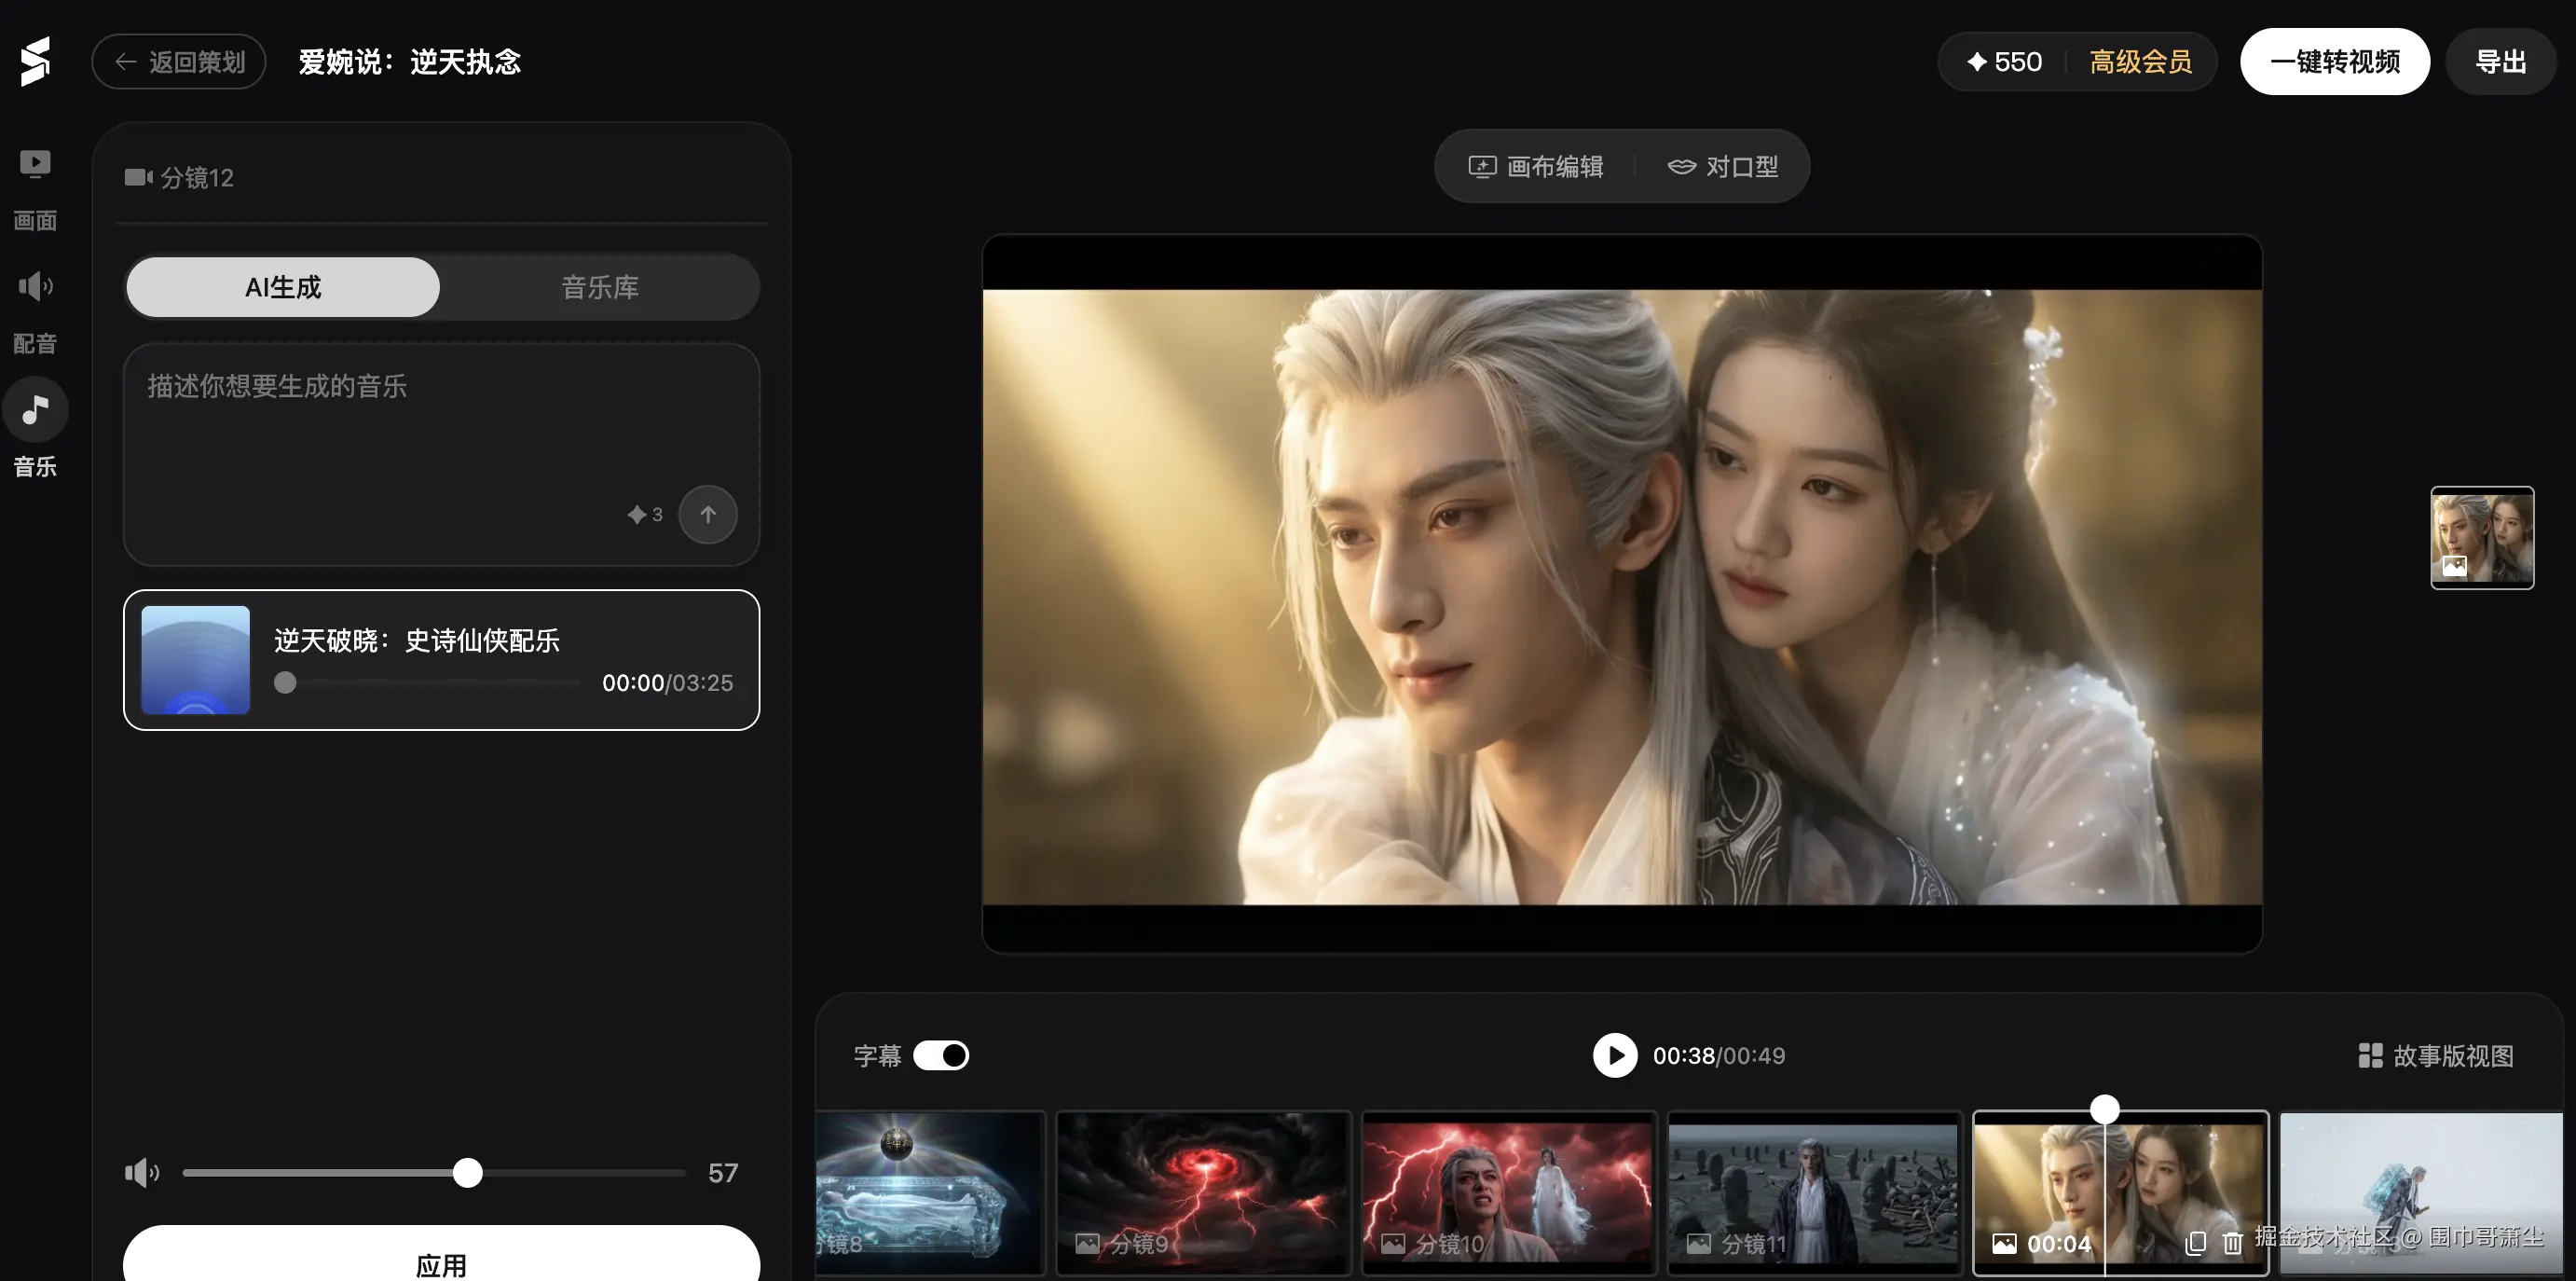Click the app logo at top left

click(35, 62)
